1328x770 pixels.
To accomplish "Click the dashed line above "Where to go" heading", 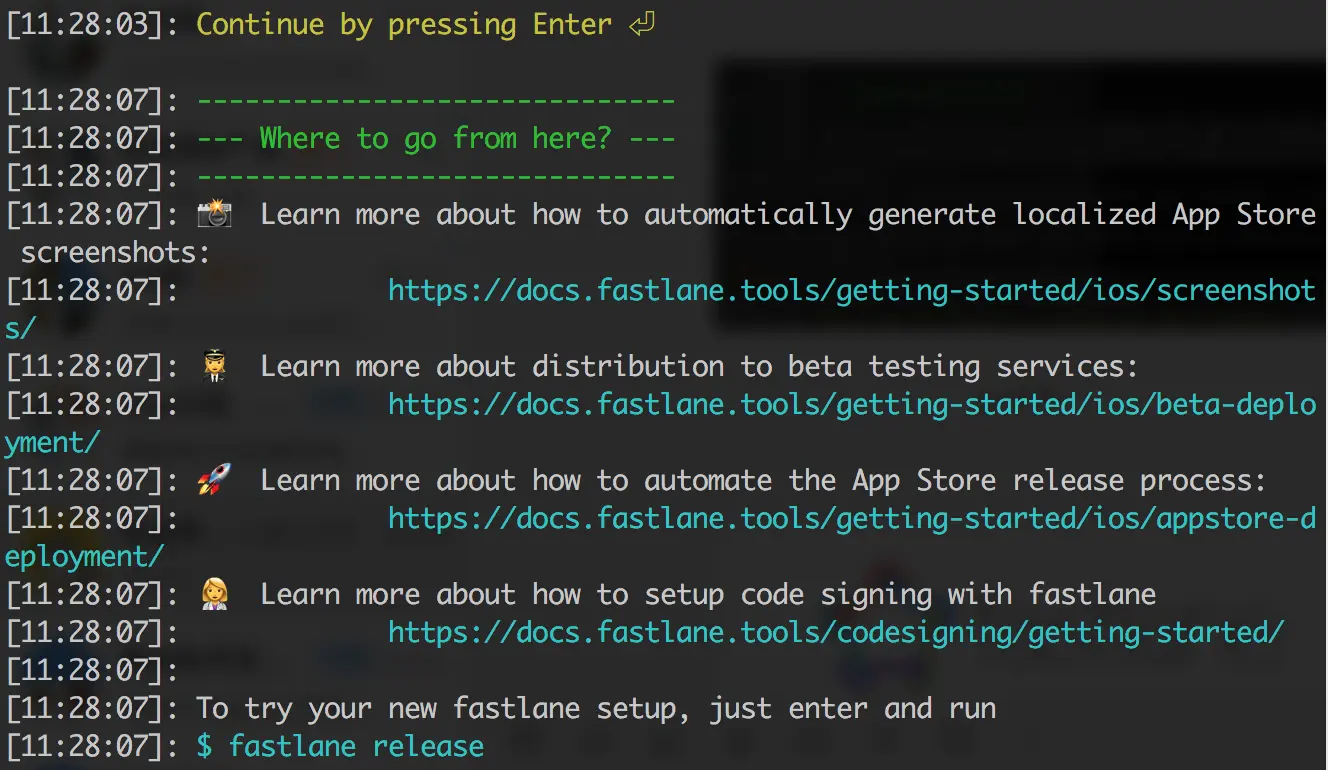I will coord(435,100).
